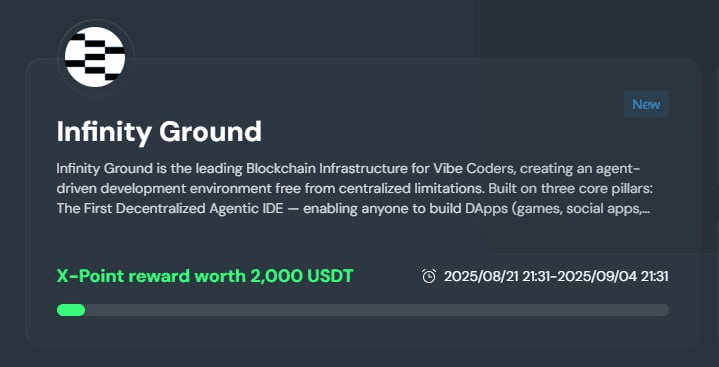719x367 pixels.
Task: Click The First Decentralized Agentic IDE line
Action: pos(353,209)
